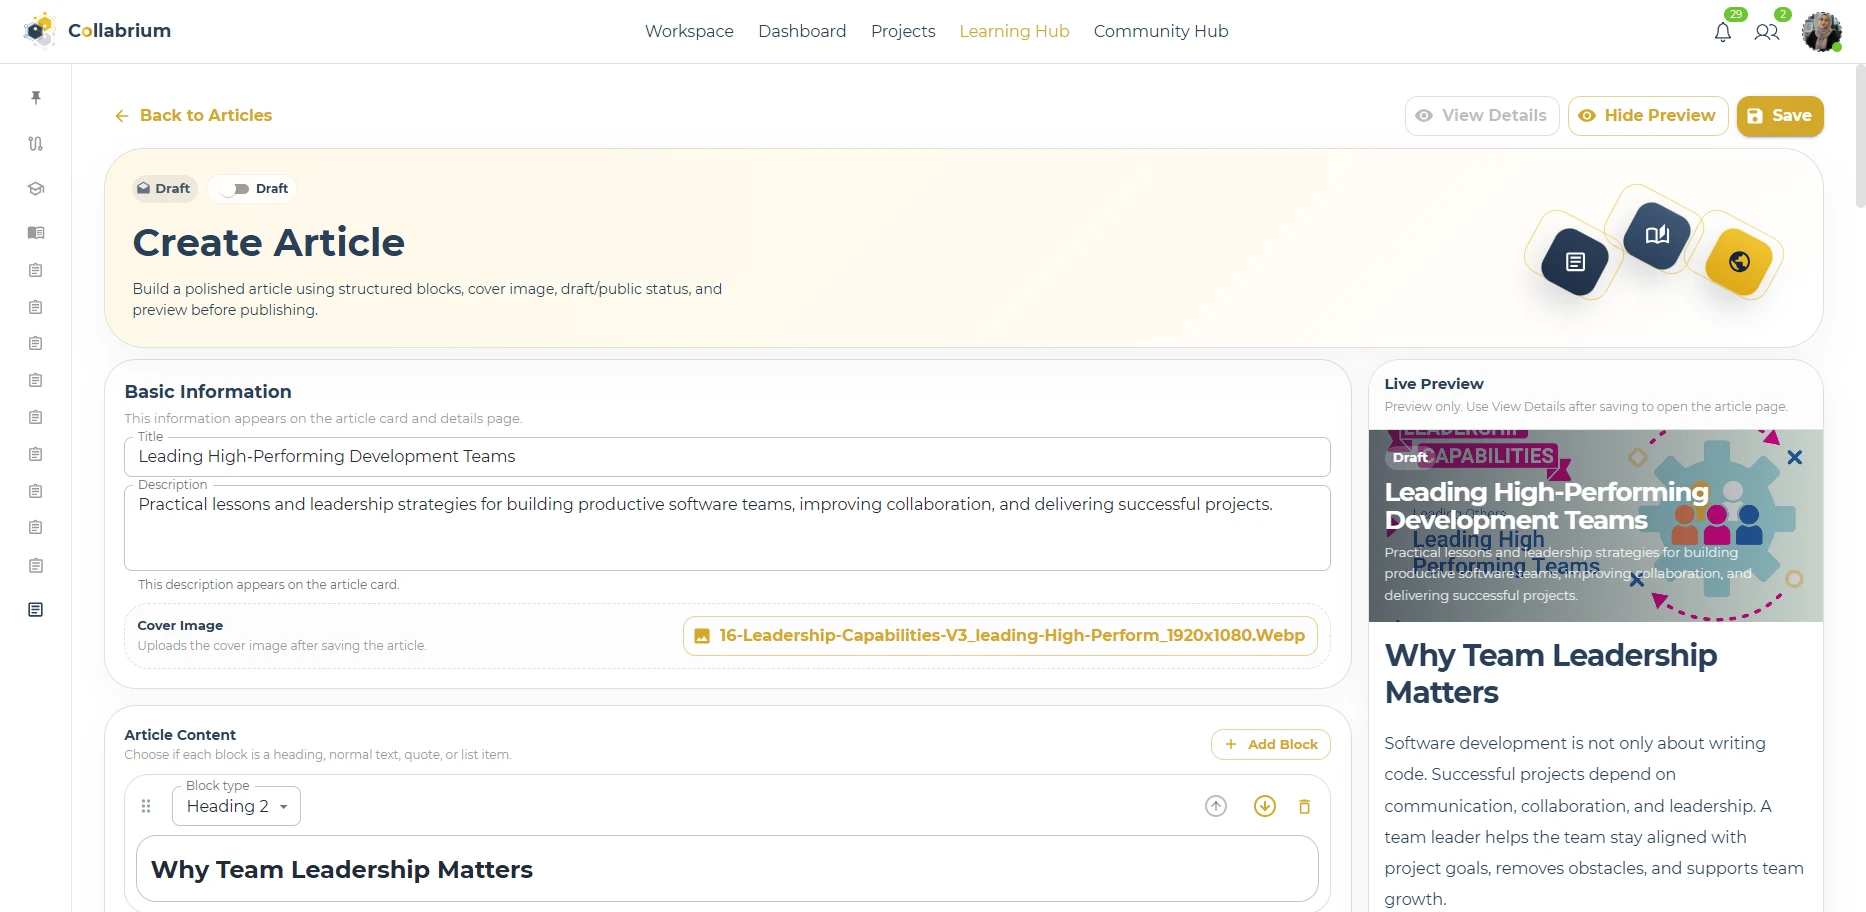Click the Collabrium logo
This screenshot has height=912, width=1866.
pyautogui.click(x=97, y=31)
